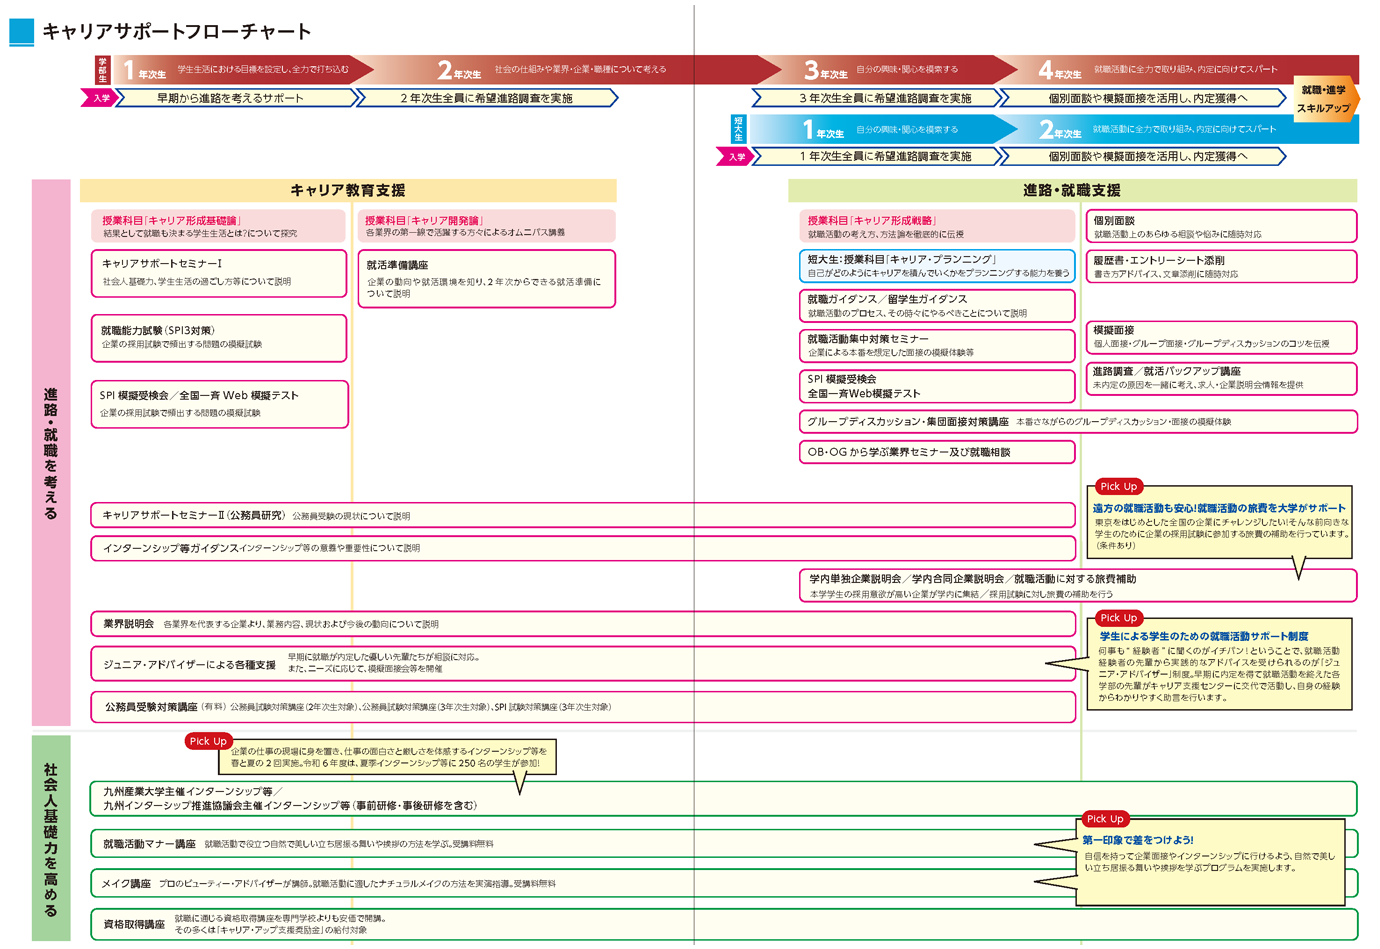The image size is (1380, 949).
Task: Click the 学部生 3年次生 timeline arrow
Action: tap(880, 70)
